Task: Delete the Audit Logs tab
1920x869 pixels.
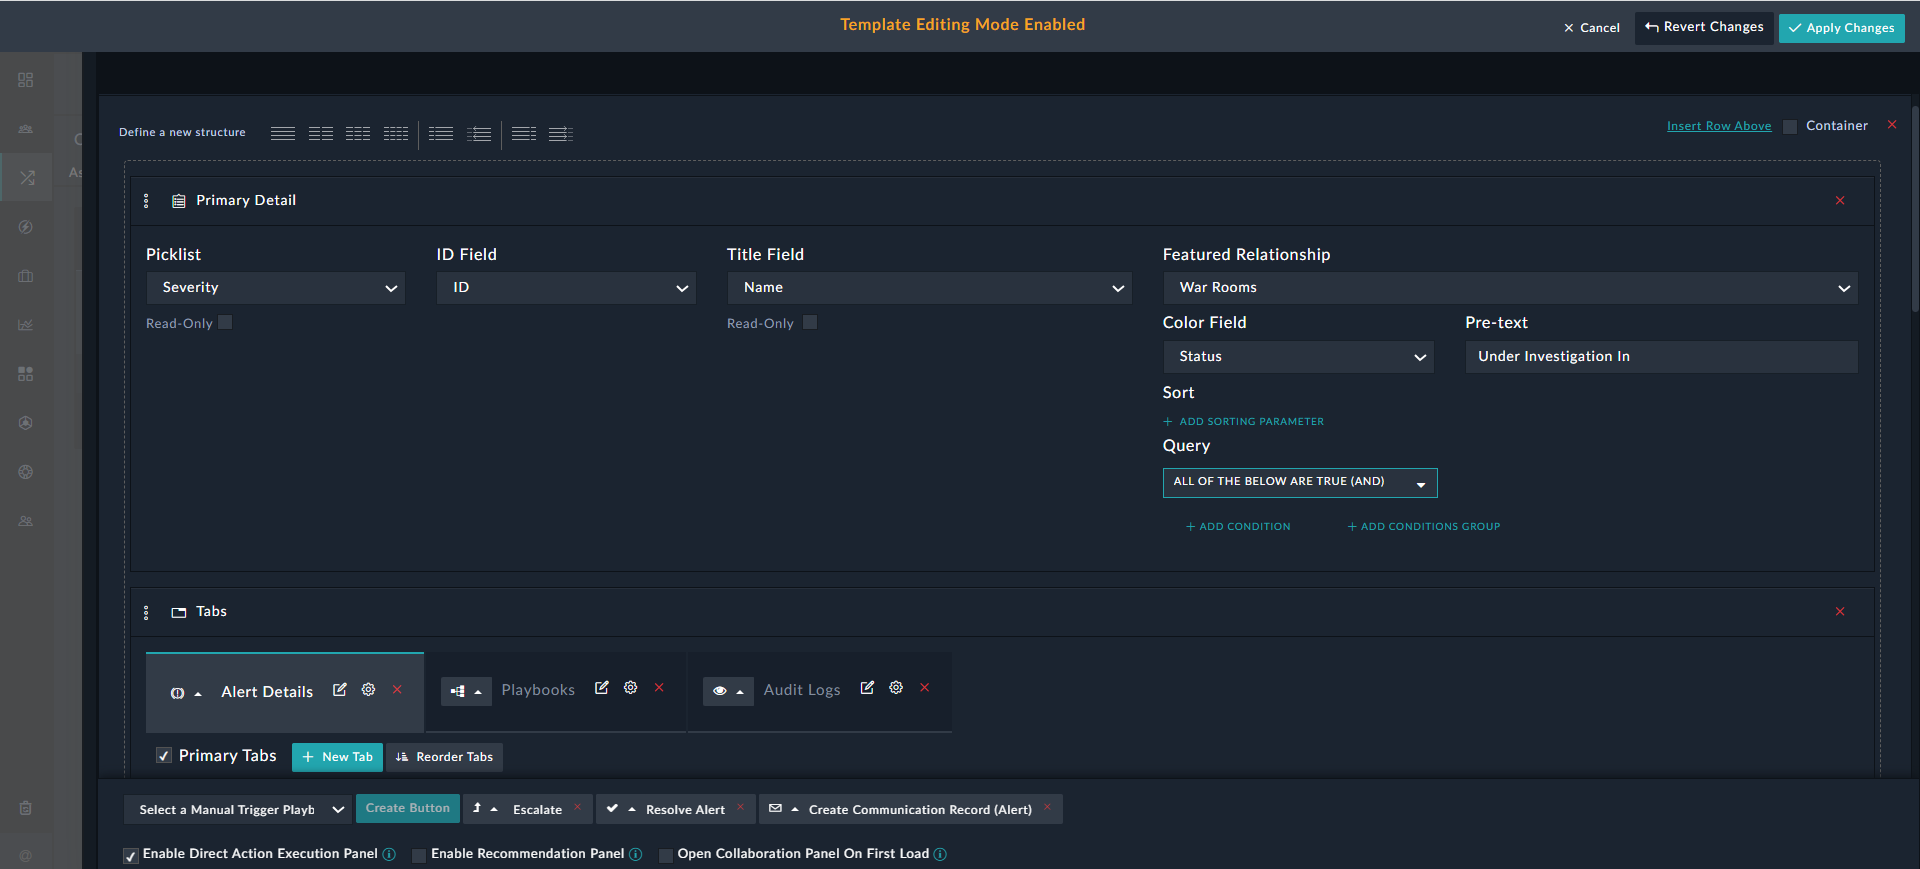Action: point(925,688)
